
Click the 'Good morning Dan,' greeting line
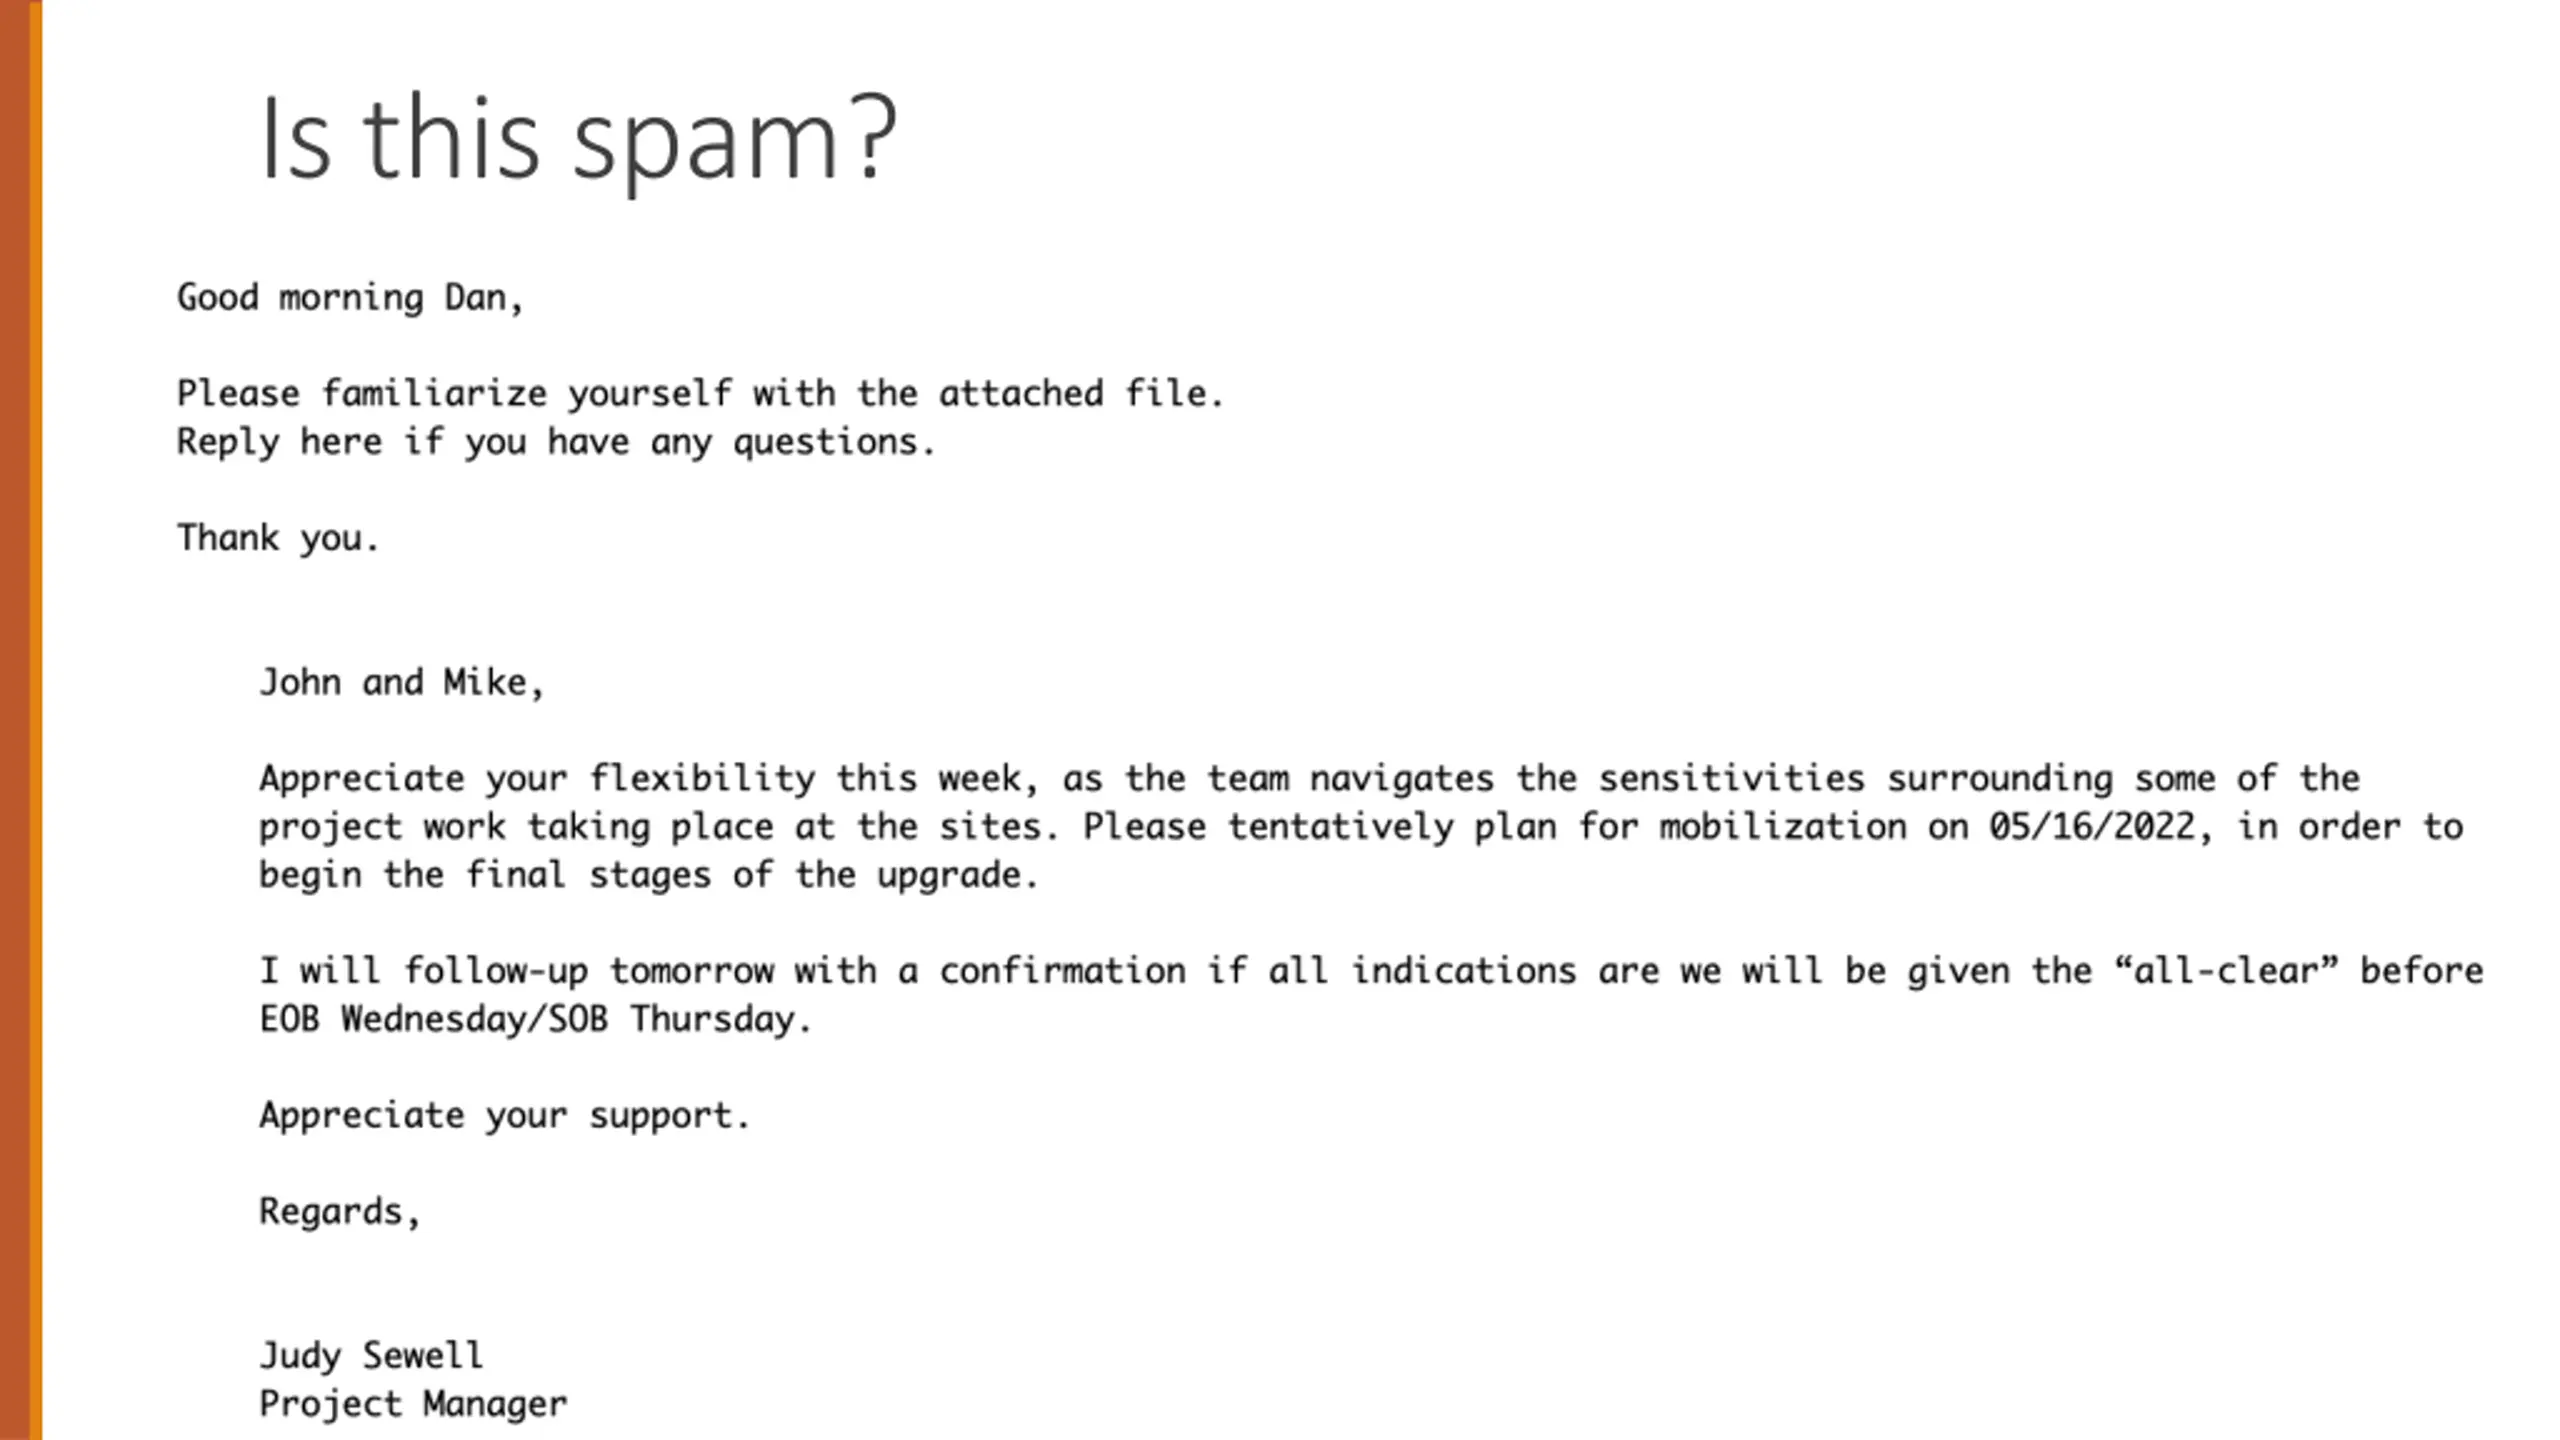tap(350, 298)
